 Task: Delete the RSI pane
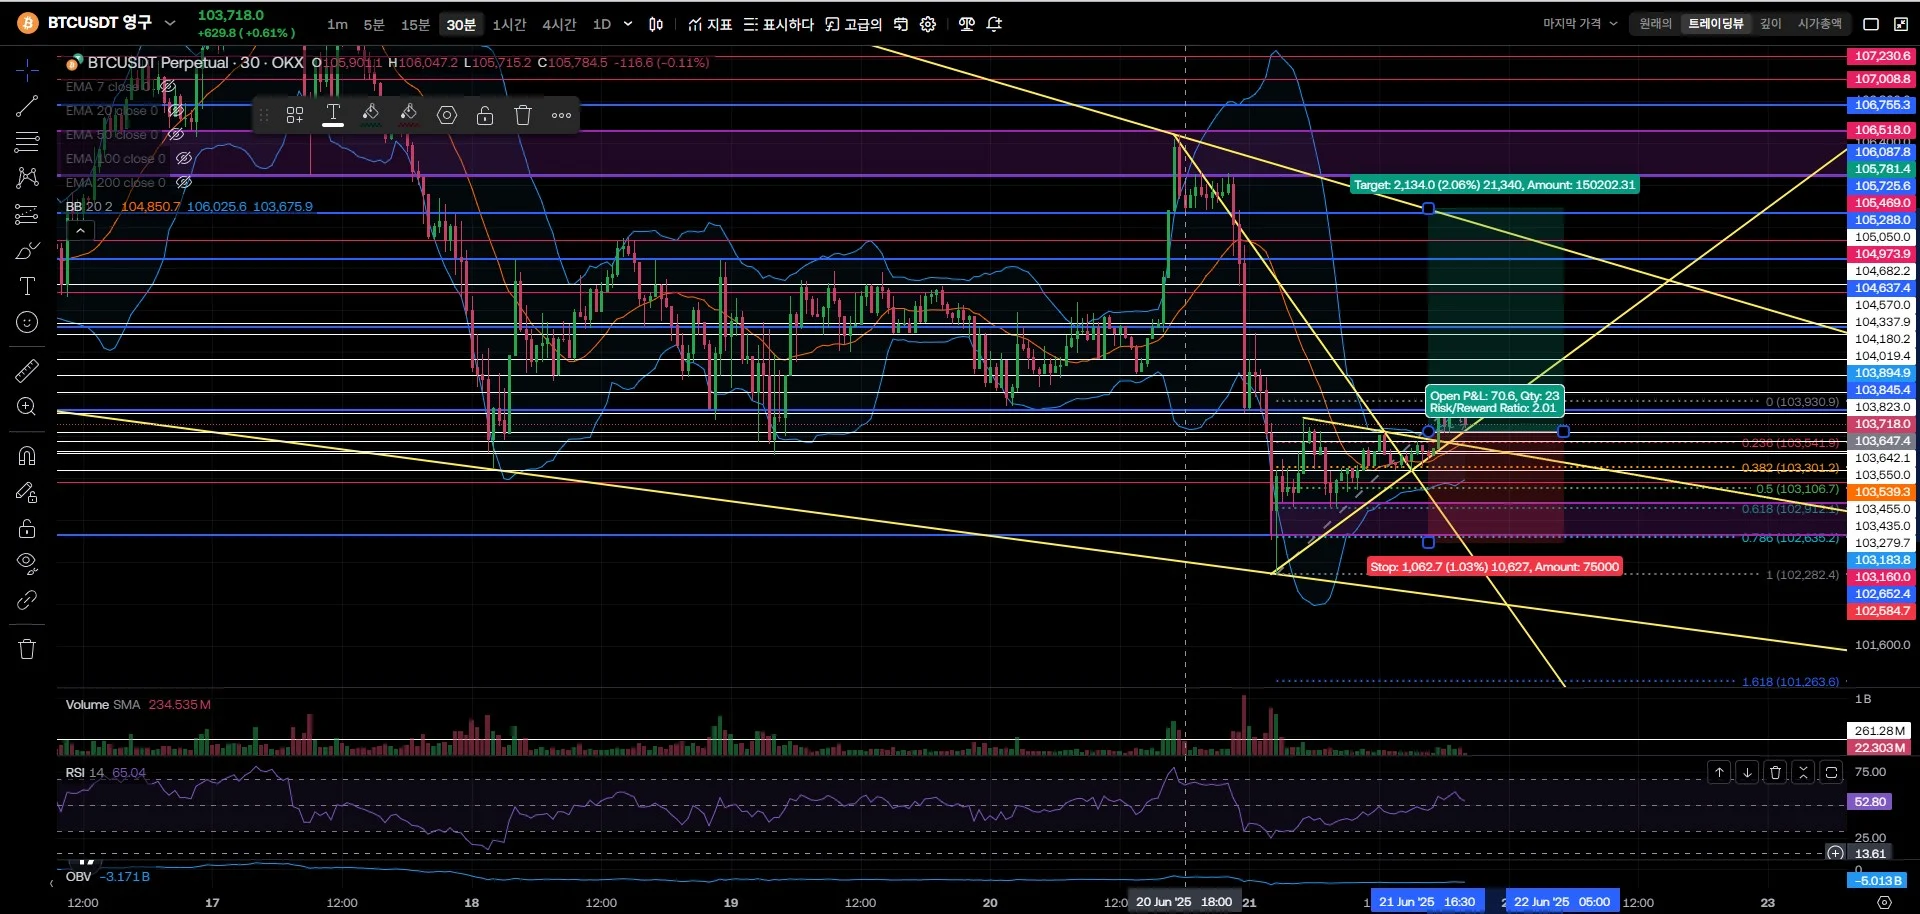pyautogui.click(x=1775, y=772)
